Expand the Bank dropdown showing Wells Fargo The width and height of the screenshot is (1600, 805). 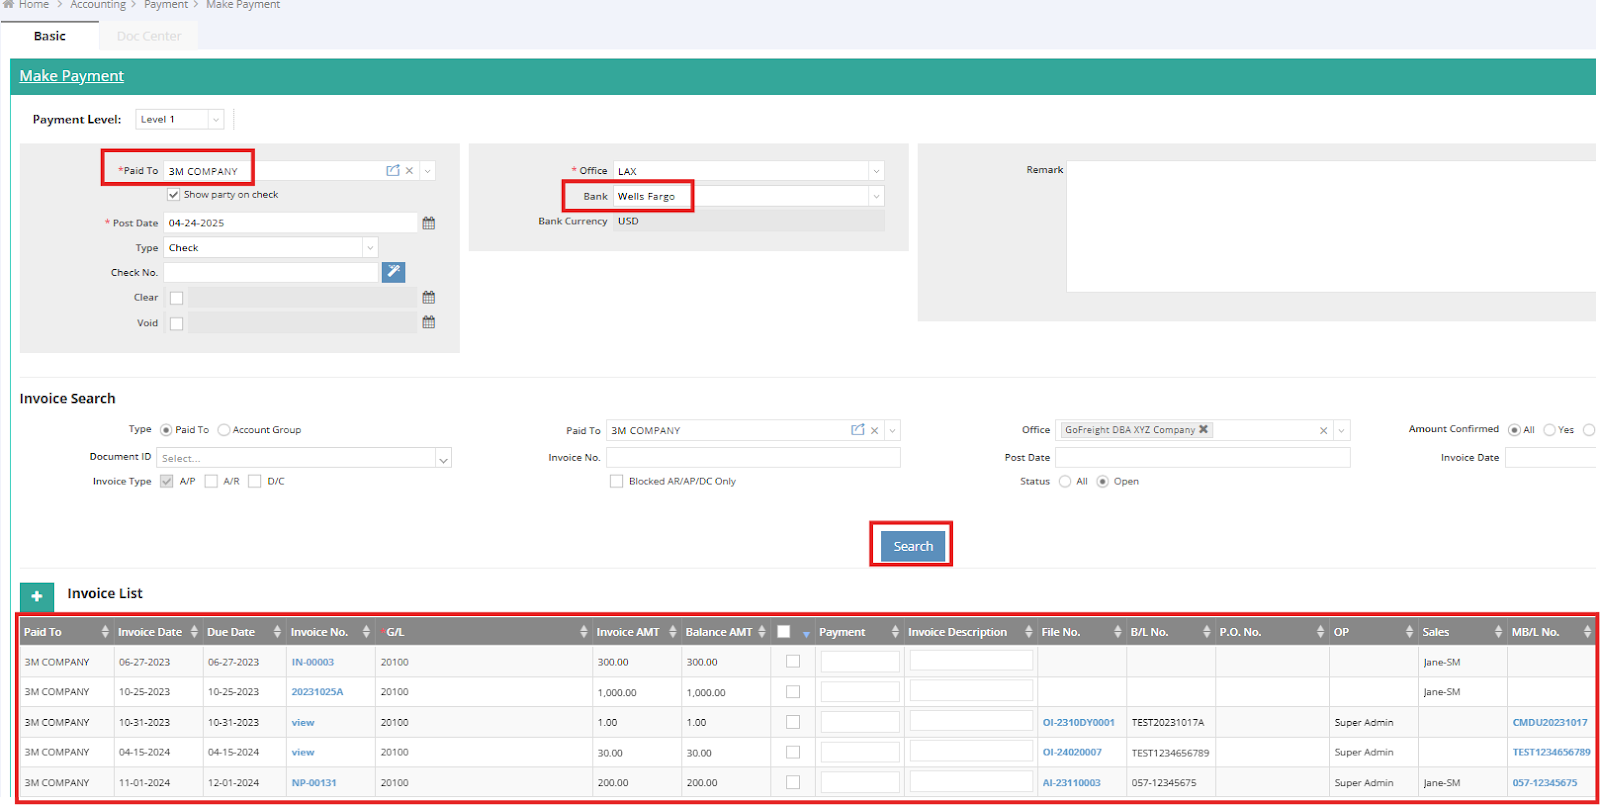[x=876, y=197]
